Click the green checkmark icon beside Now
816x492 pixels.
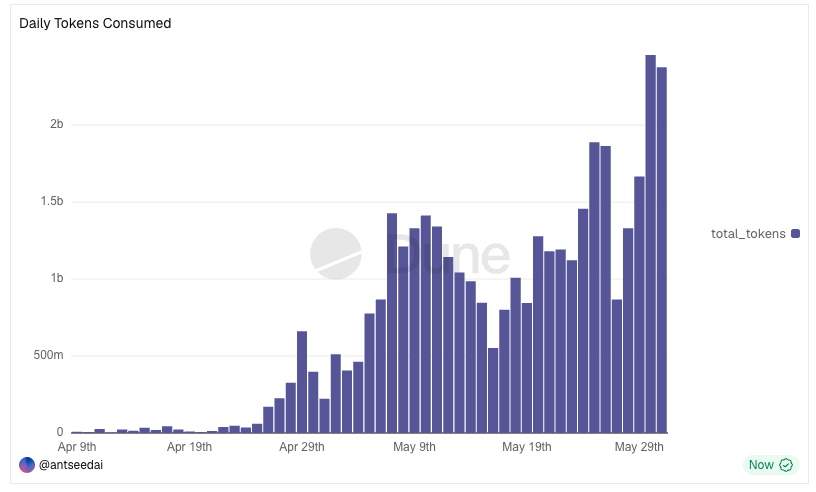coord(786,465)
